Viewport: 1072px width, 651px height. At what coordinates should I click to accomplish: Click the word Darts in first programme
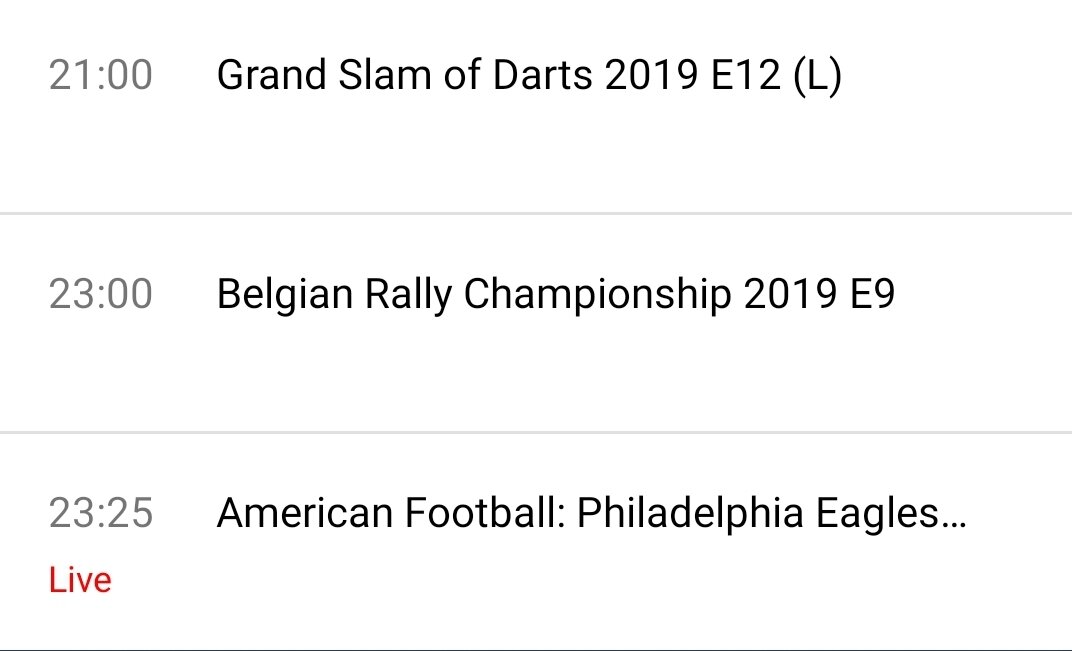(x=542, y=75)
